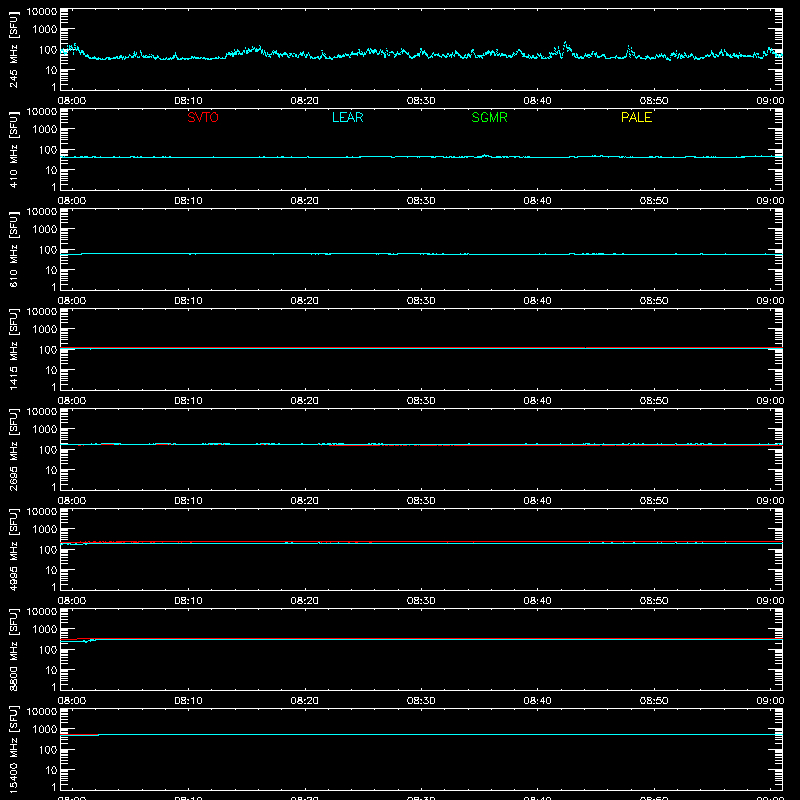Image resolution: width=800 pixels, height=800 pixels.
Task: Click the 09:00 tick label of 1415 MHz plot
Action: [770, 401]
